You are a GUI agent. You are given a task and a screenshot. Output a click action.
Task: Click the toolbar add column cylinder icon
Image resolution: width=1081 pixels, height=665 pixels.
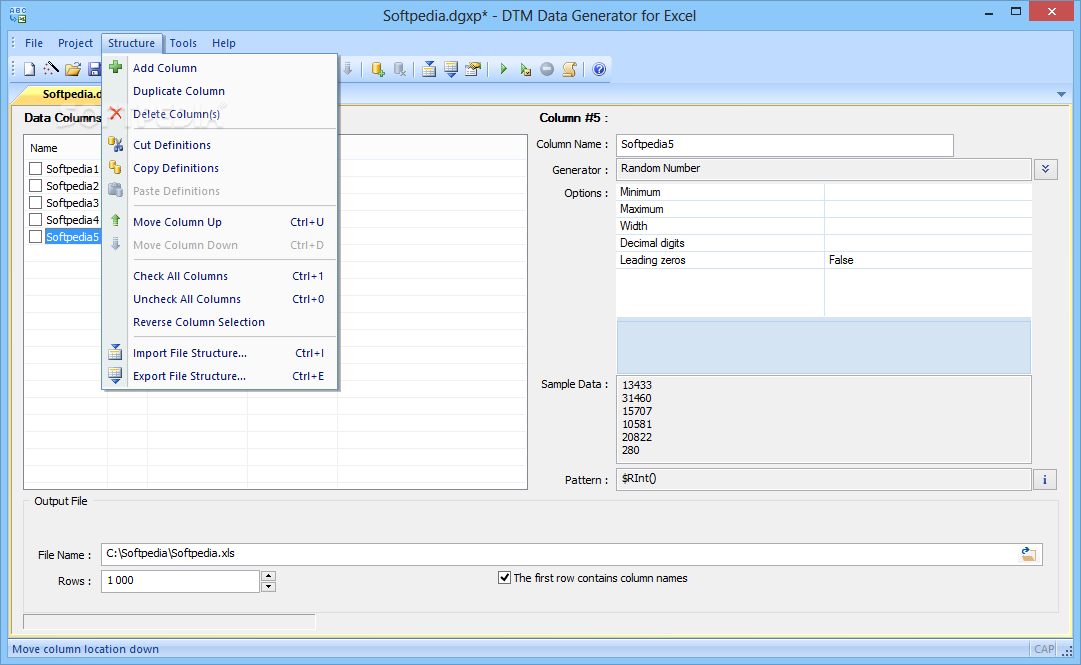point(378,69)
